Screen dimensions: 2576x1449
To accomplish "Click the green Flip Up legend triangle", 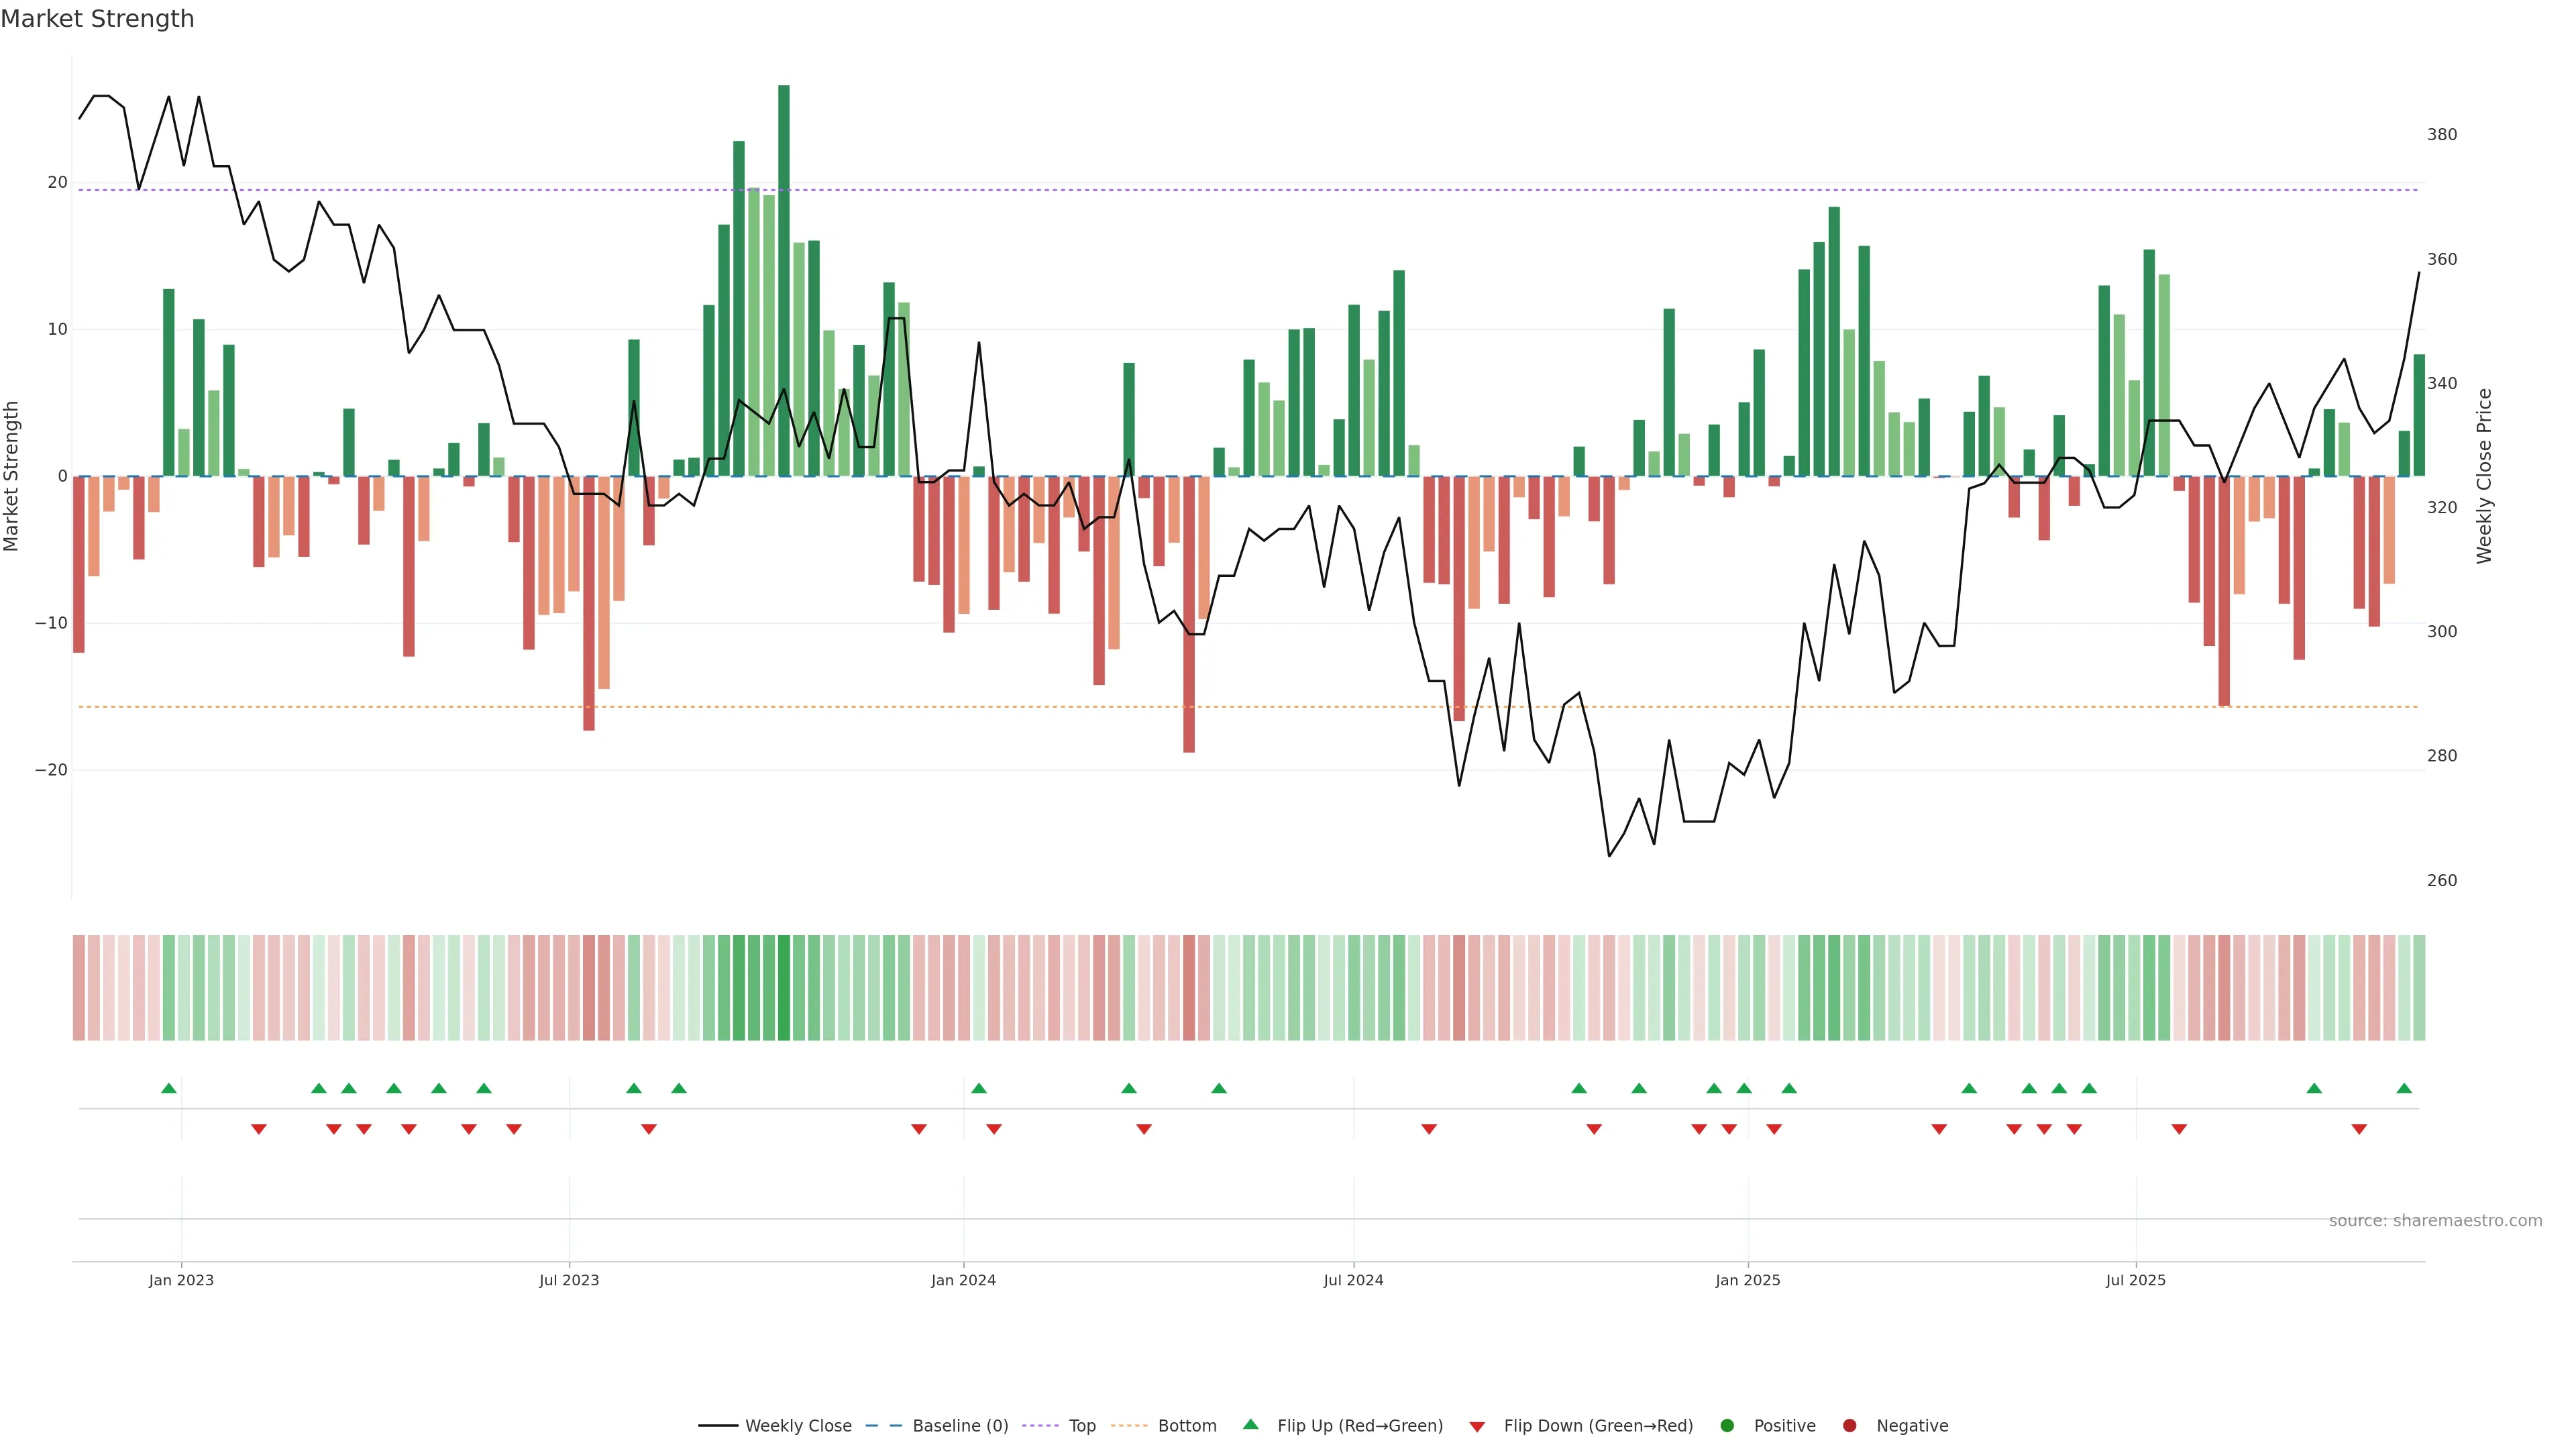I will click(1250, 1425).
